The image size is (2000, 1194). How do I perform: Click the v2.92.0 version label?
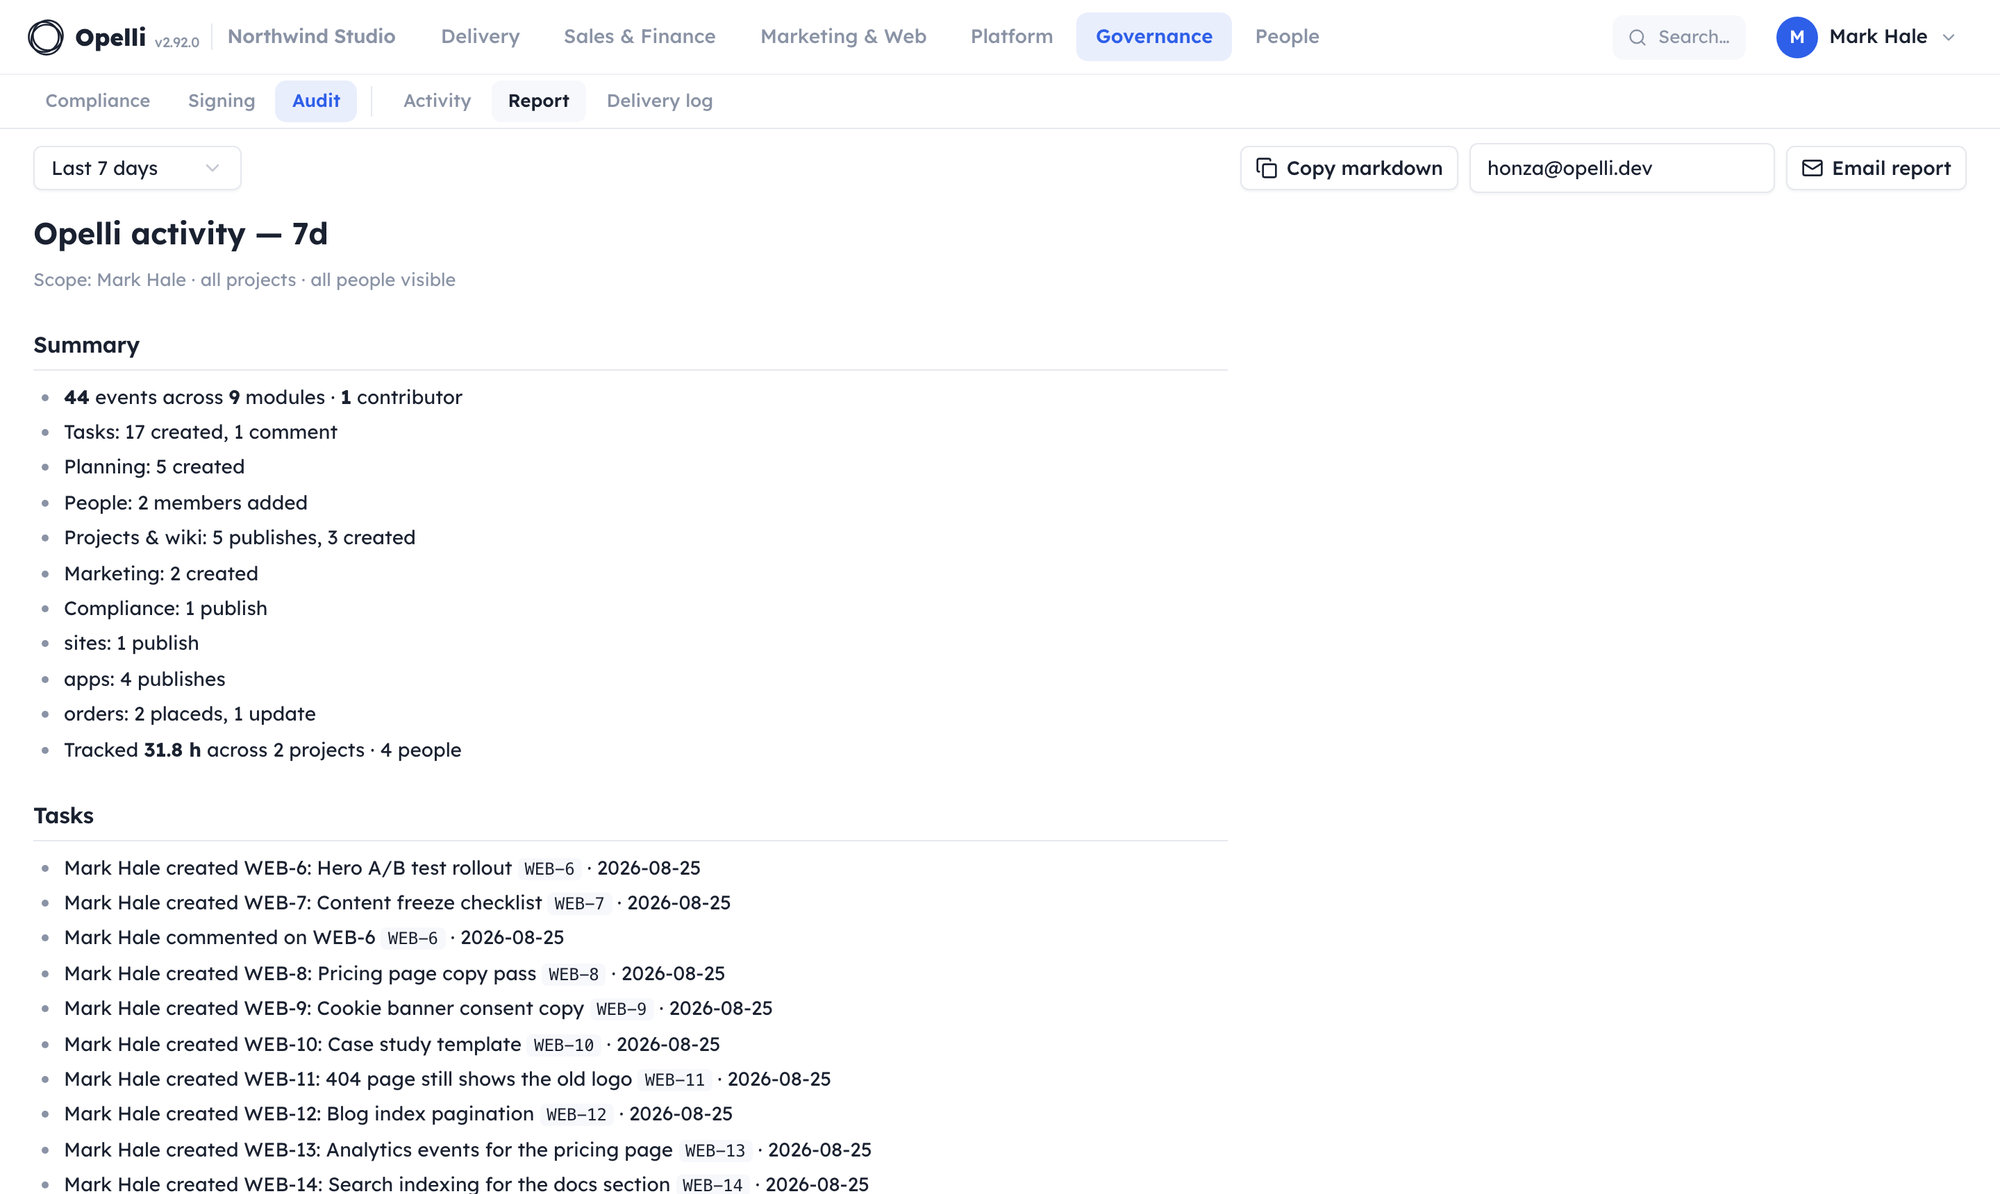tap(177, 42)
